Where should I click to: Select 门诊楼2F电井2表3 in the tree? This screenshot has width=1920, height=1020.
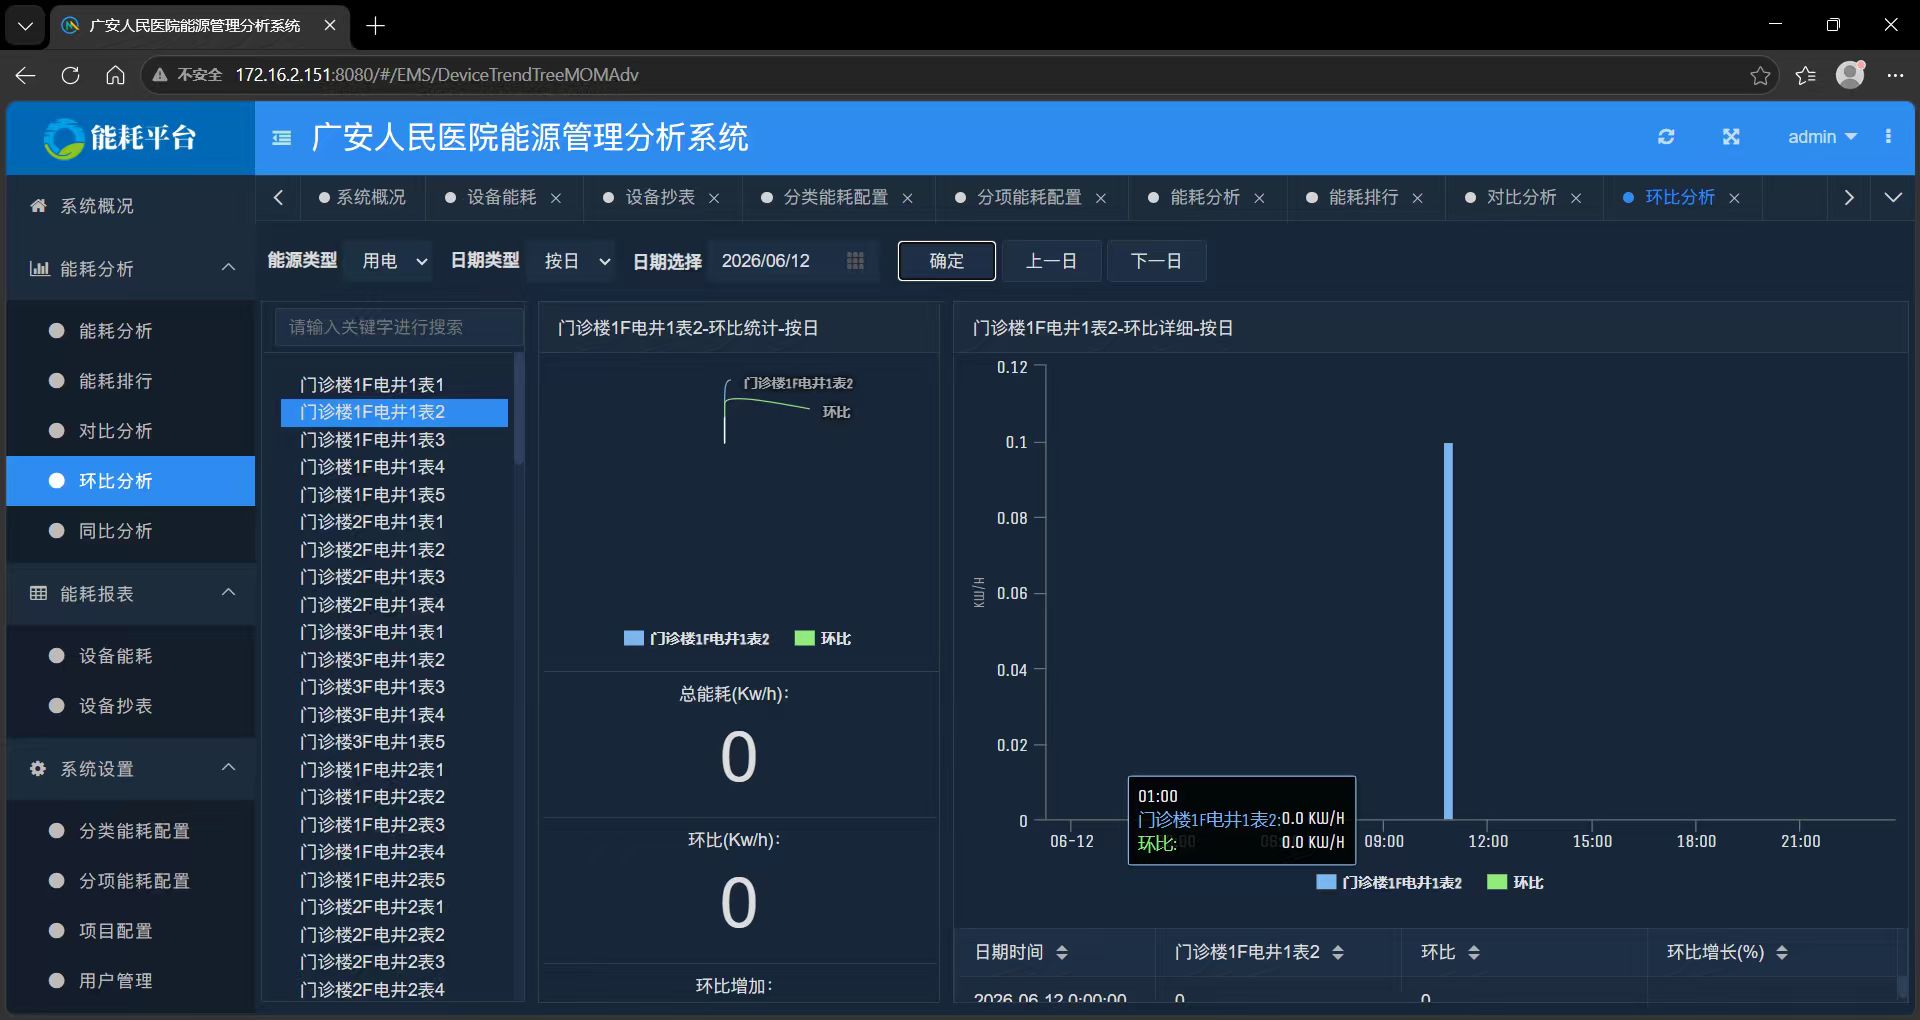372,962
